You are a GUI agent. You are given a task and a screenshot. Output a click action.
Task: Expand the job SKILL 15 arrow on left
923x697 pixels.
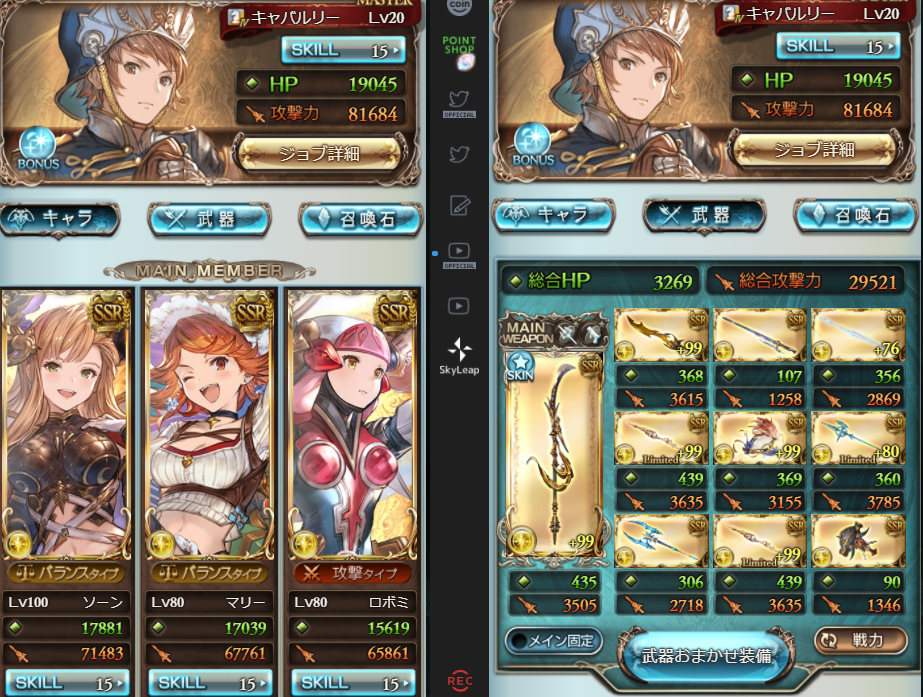click(x=344, y=51)
